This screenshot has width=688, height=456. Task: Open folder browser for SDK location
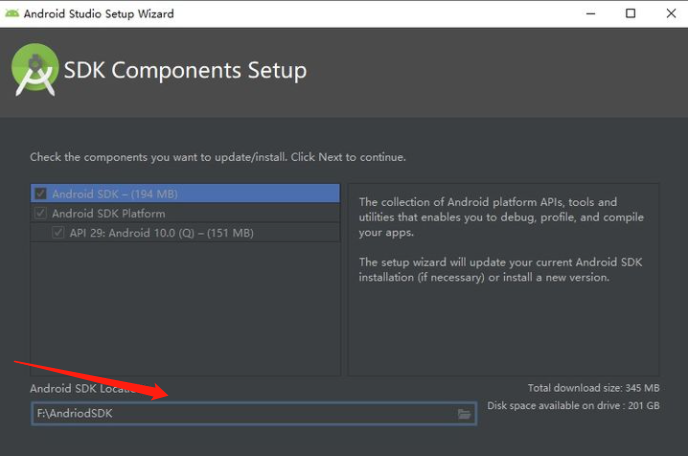(x=465, y=414)
